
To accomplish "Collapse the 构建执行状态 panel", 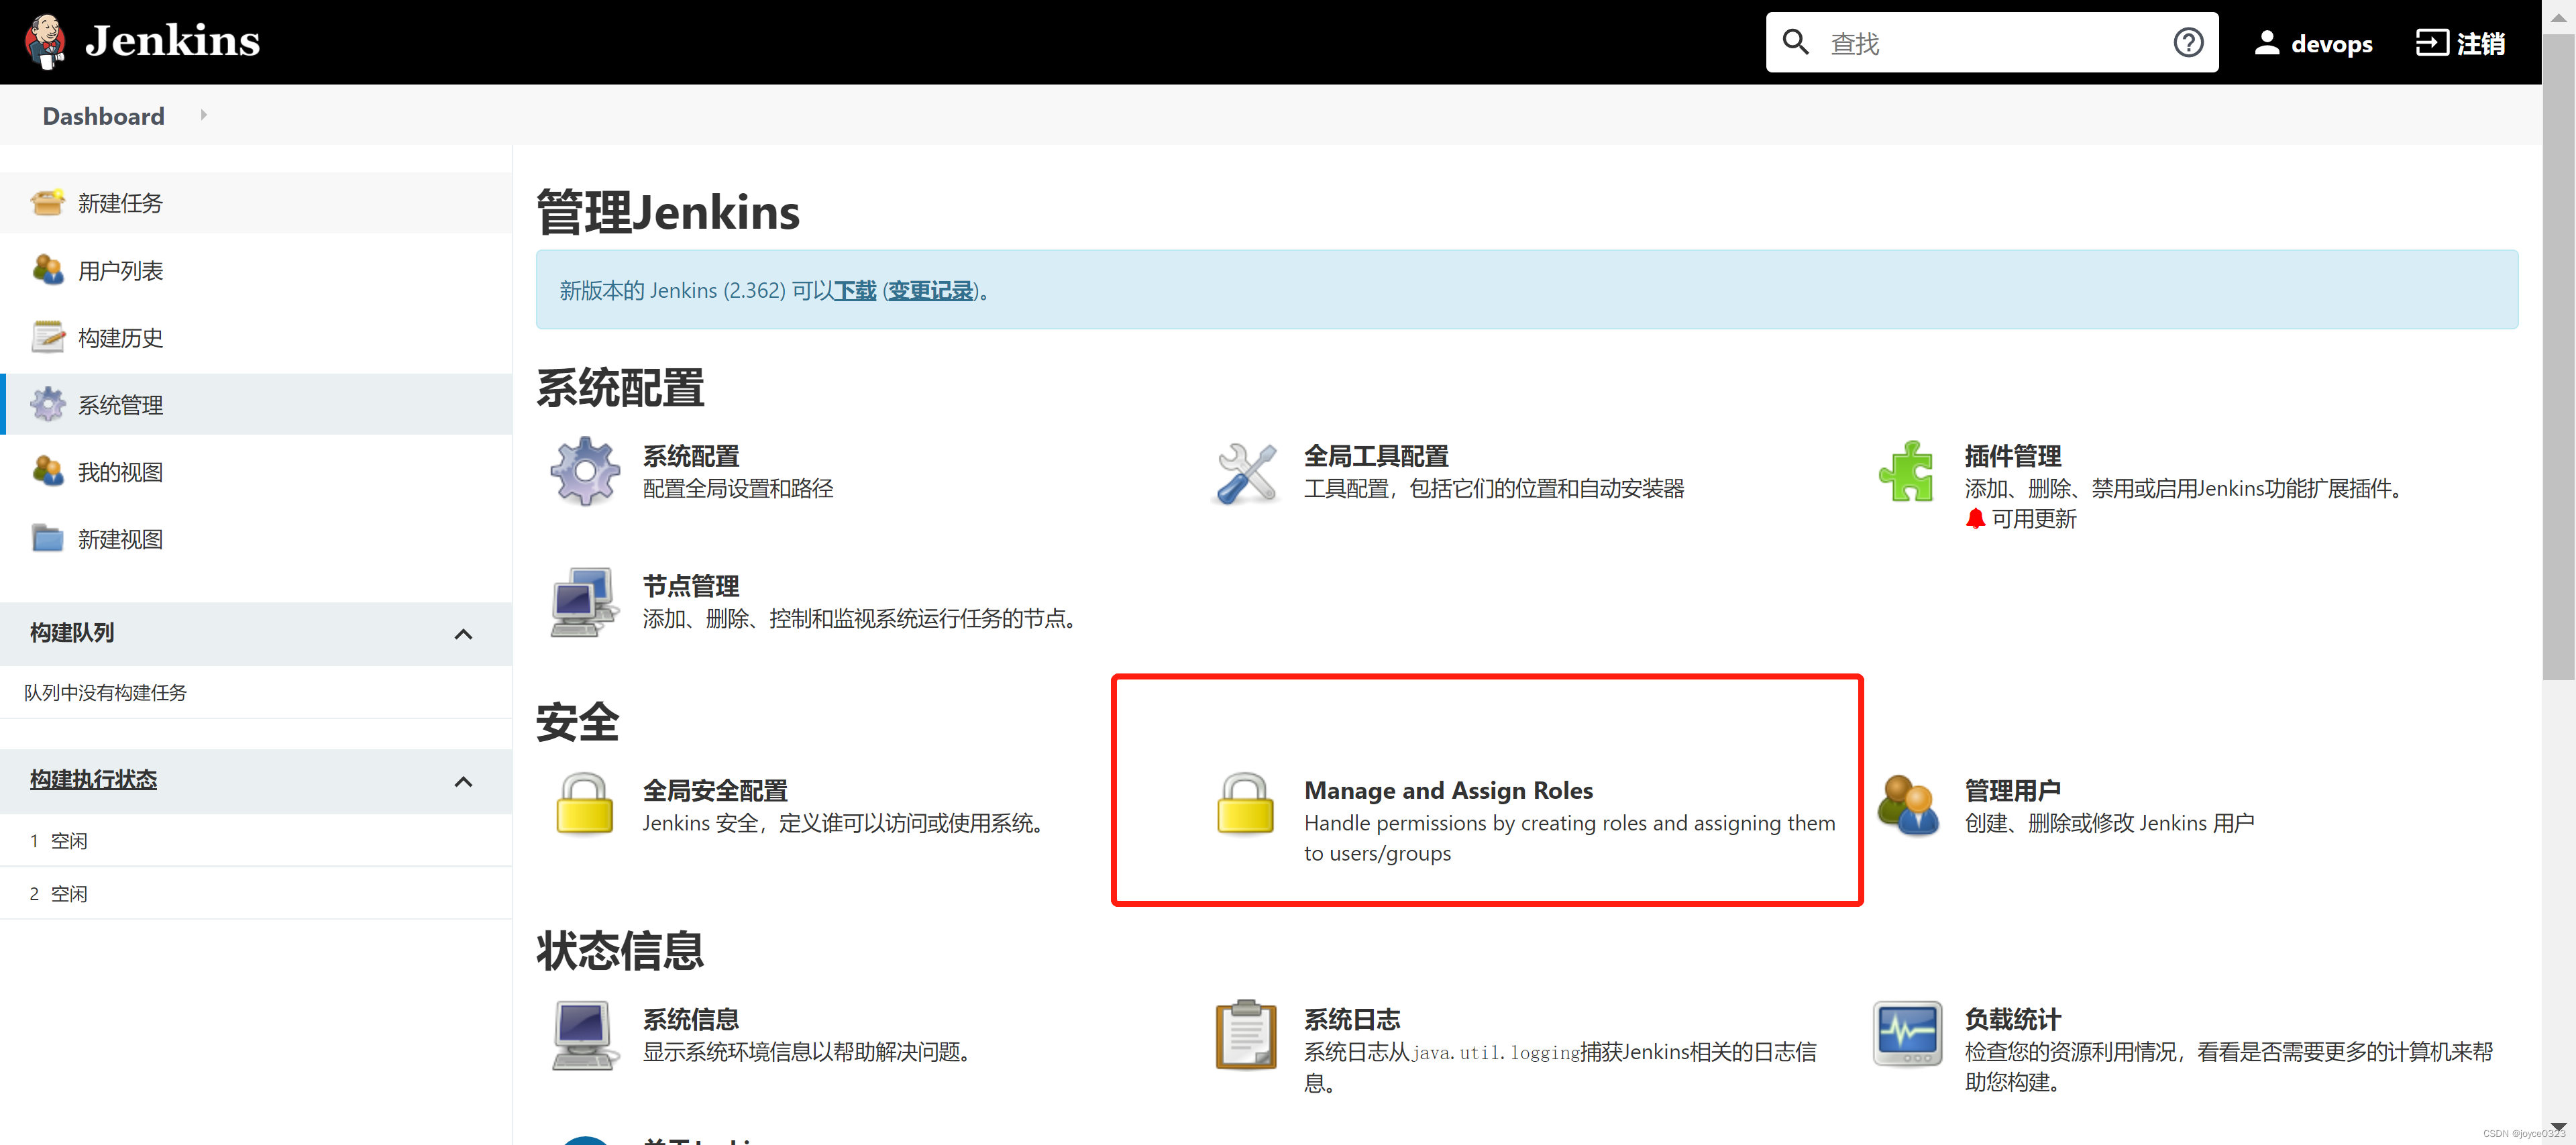I will (463, 781).
